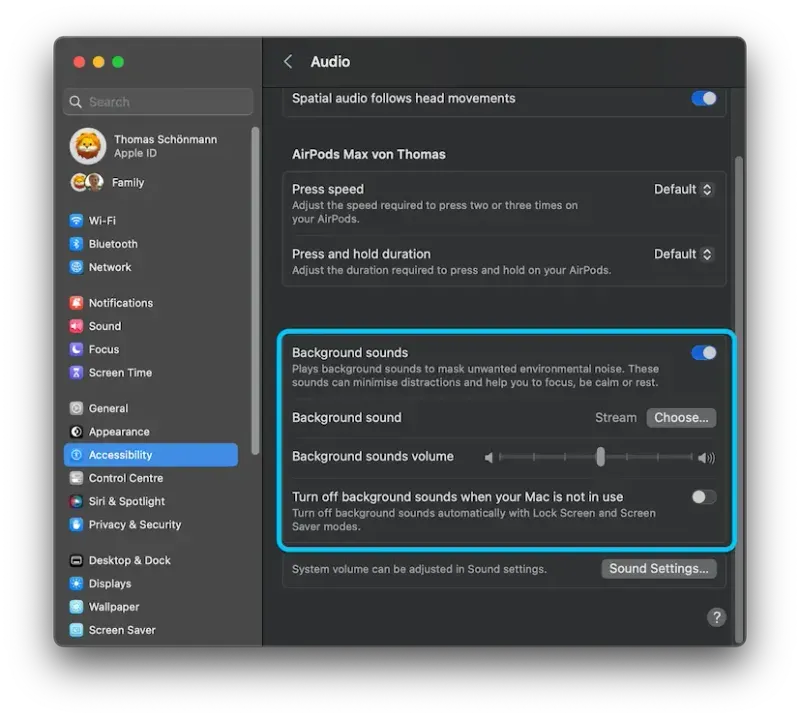Screen dimensions: 800x718
Task: Open Bluetooth settings pane
Action: click(151, 244)
